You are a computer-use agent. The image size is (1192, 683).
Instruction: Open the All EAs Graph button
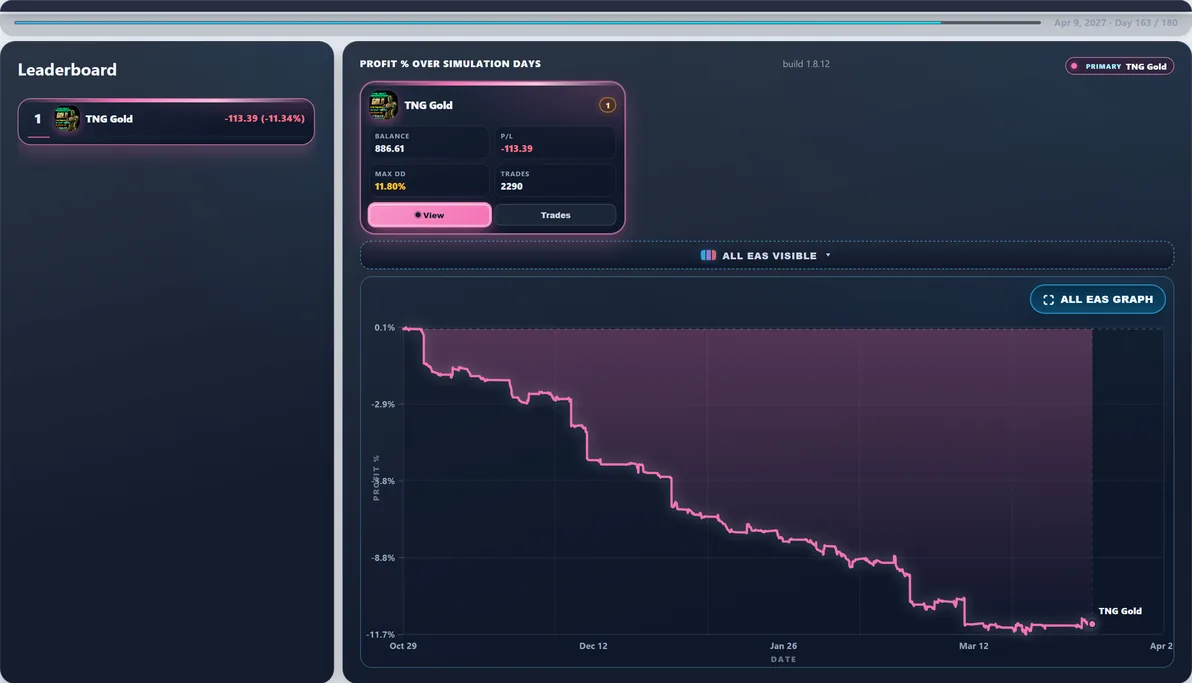click(1097, 300)
